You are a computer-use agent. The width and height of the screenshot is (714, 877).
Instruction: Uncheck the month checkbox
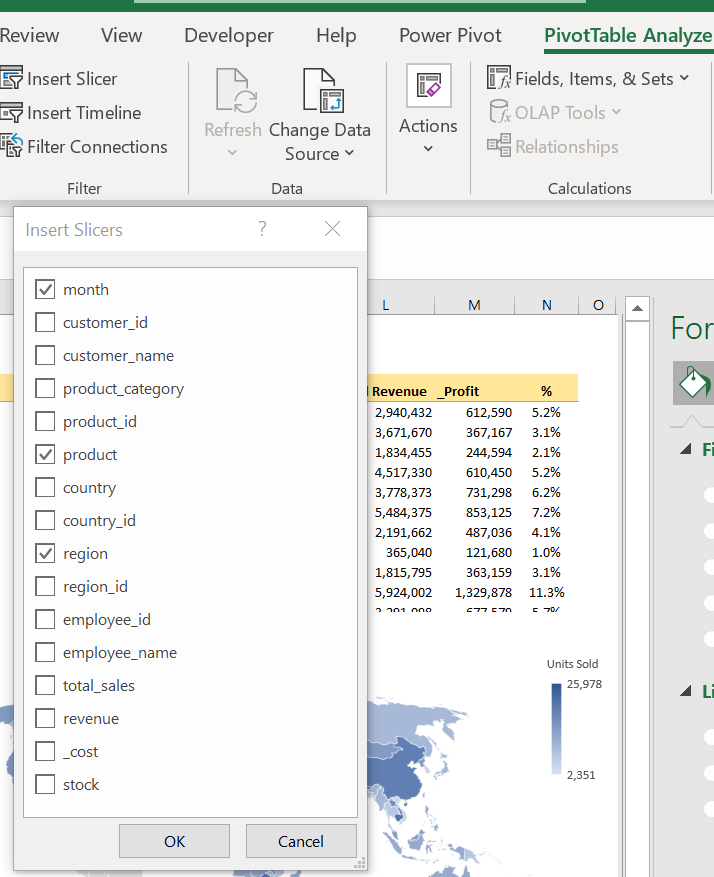pyautogui.click(x=45, y=290)
